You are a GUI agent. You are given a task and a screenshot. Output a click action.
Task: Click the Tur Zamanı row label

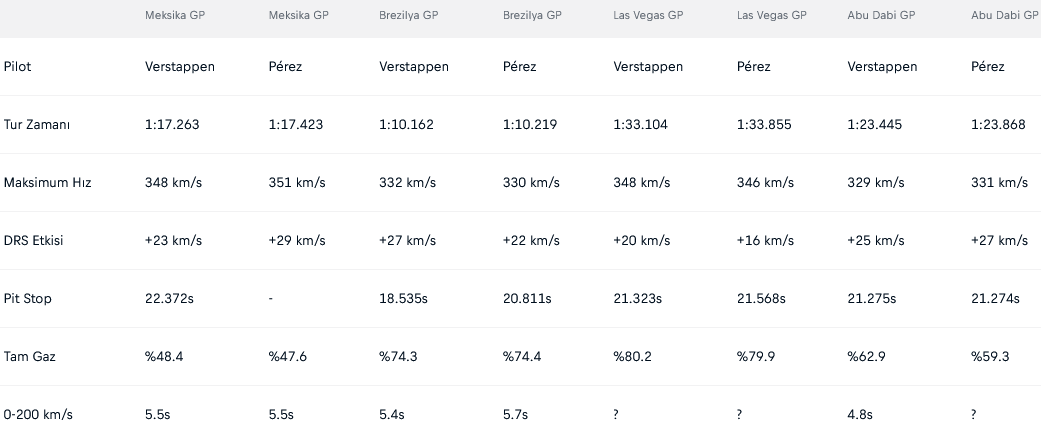click(x=37, y=125)
